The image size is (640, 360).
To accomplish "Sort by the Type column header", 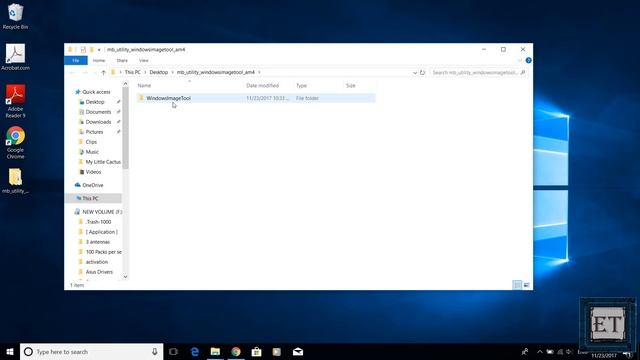I will pos(301,85).
